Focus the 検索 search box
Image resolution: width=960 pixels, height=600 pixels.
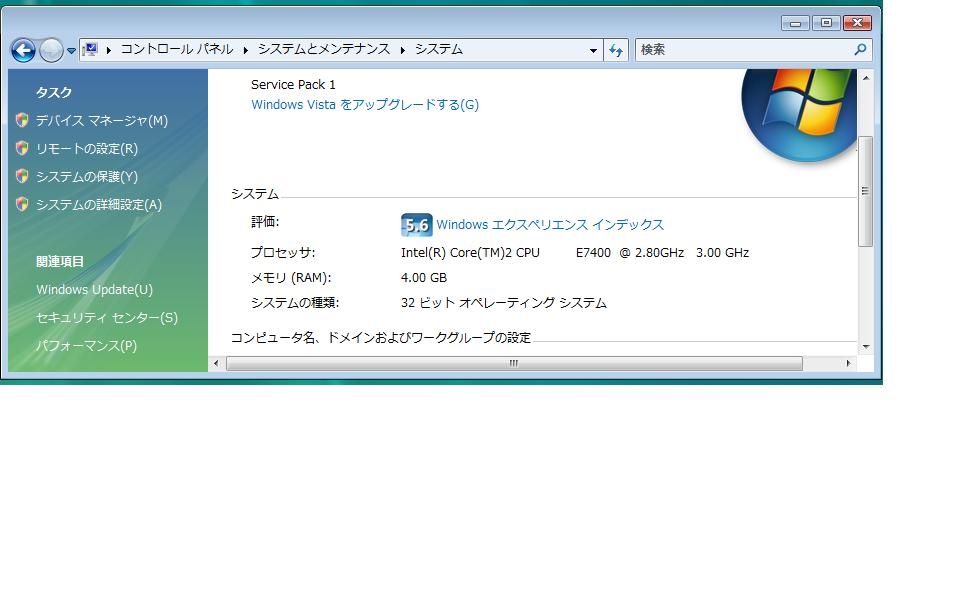(744, 50)
